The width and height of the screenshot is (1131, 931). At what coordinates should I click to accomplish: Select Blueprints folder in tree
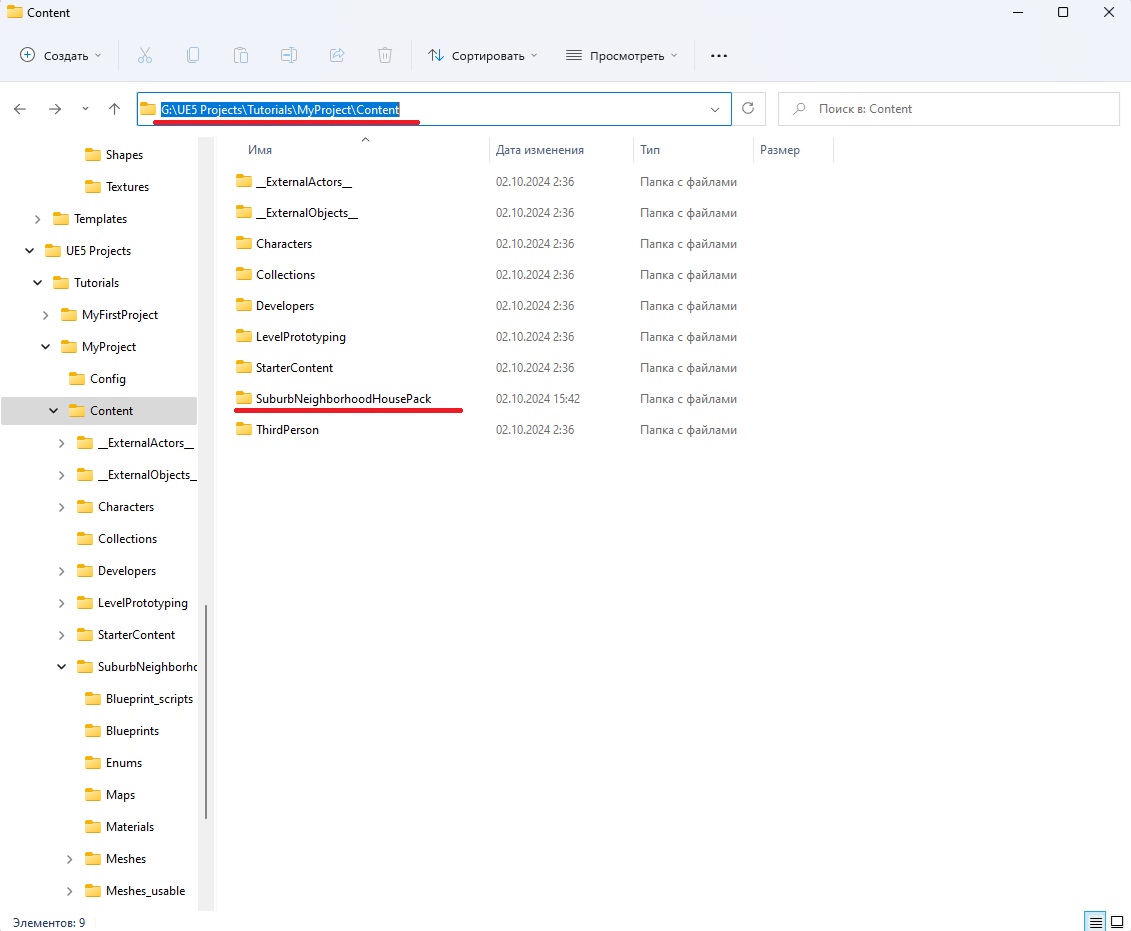pos(132,731)
